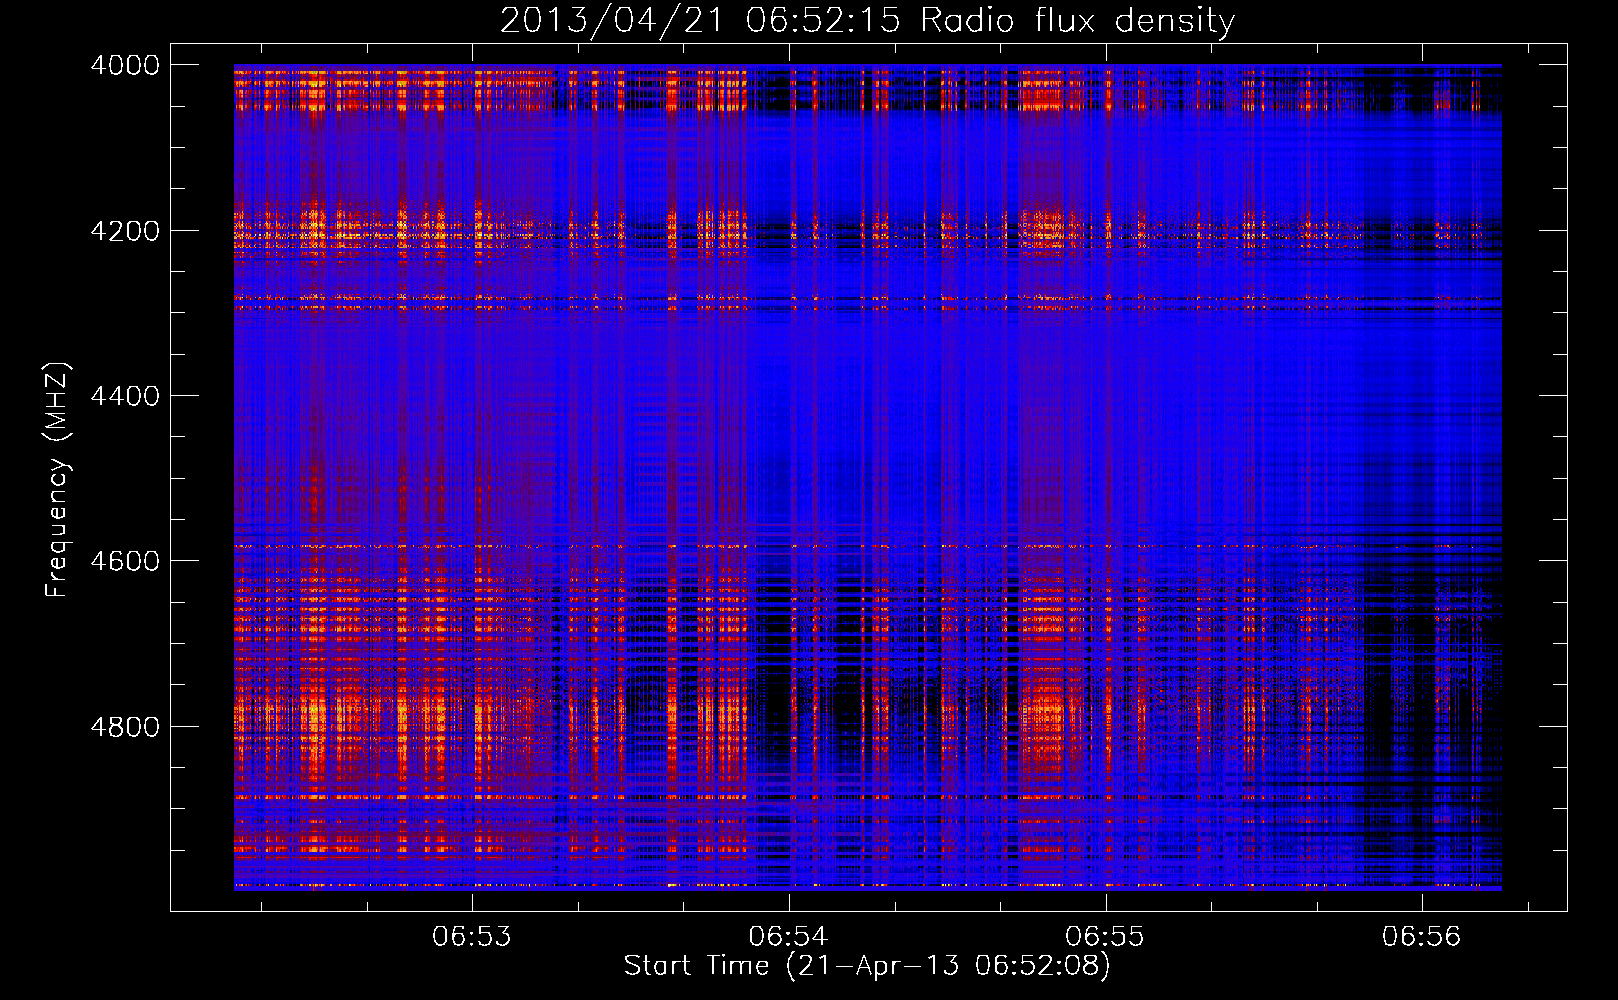Select the 4200 frequency axis label
Image resolution: width=1618 pixels, height=1000 pixels.
(x=125, y=231)
